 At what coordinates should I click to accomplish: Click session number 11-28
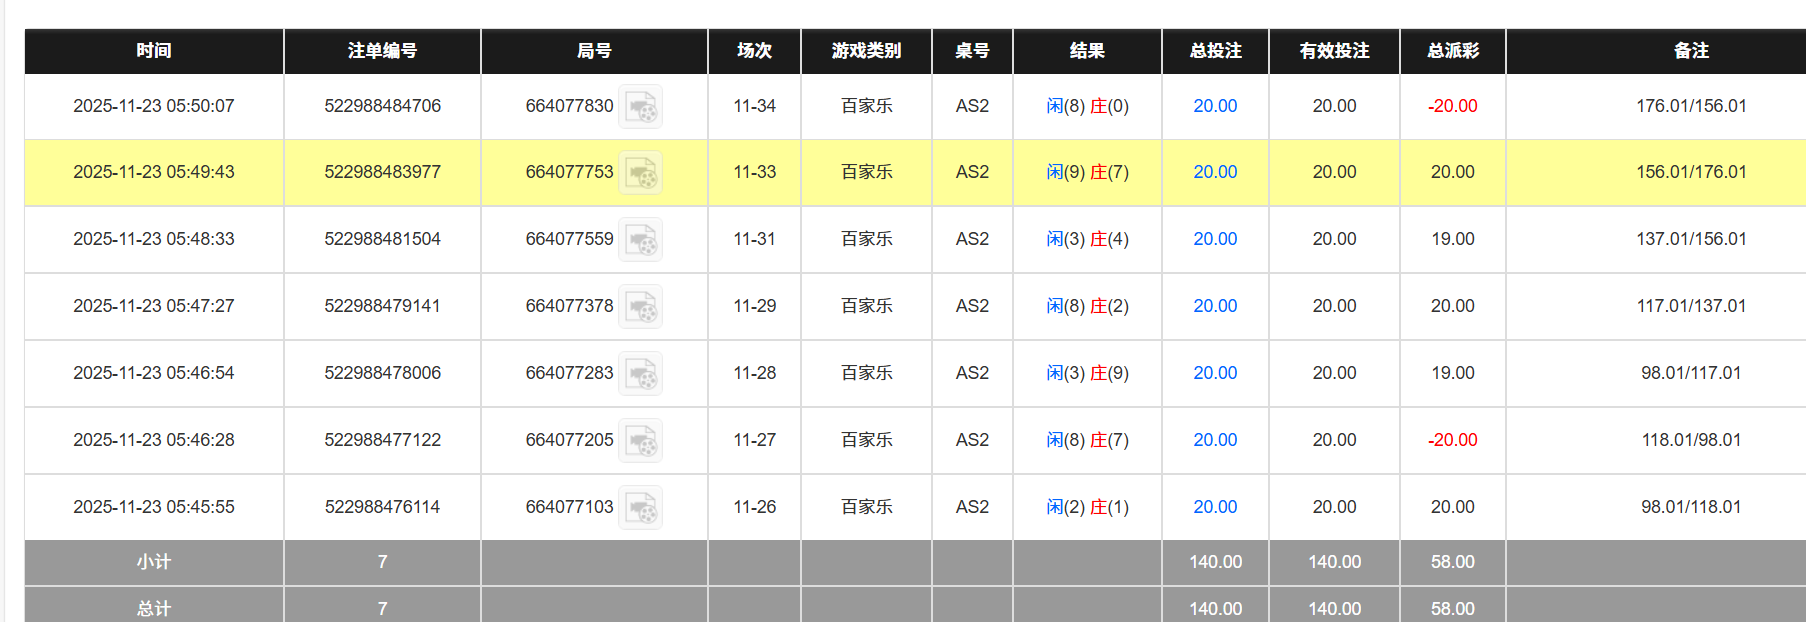[x=754, y=373]
